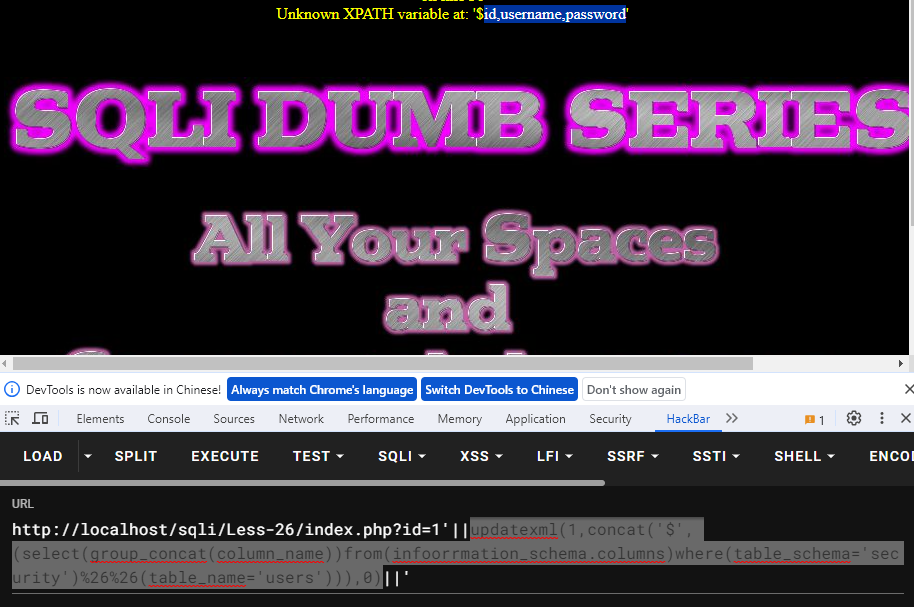Viewport: 914px width, 607px height.
Task: Click the page scrollbar left arrow
Action: tap(5, 363)
